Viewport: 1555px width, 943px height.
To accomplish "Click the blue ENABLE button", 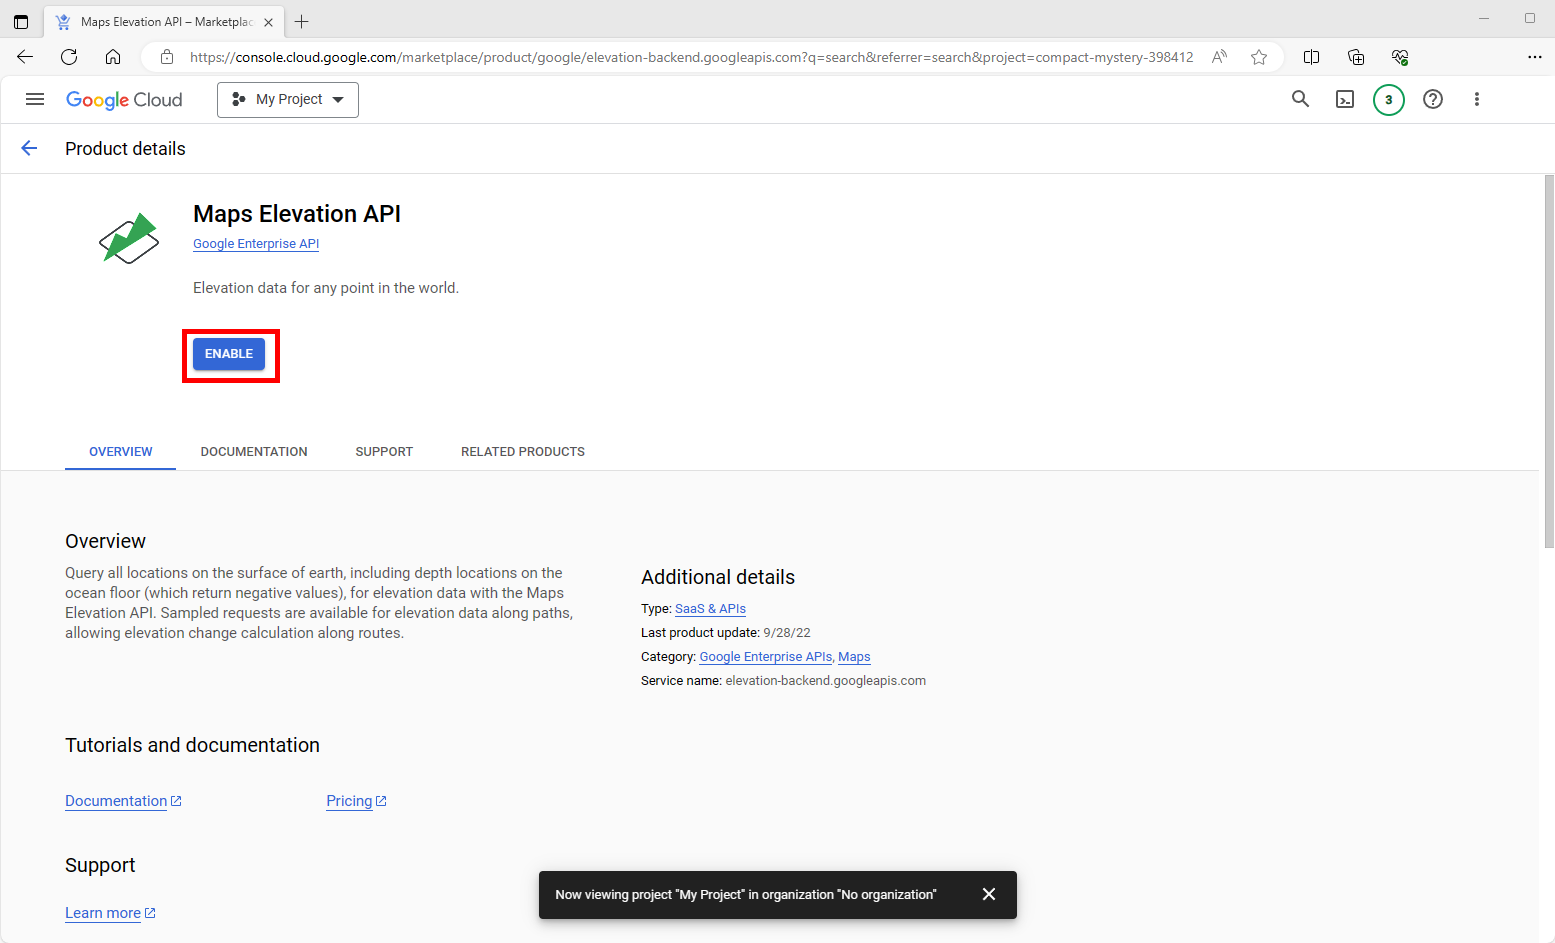I will pyautogui.click(x=229, y=354).
